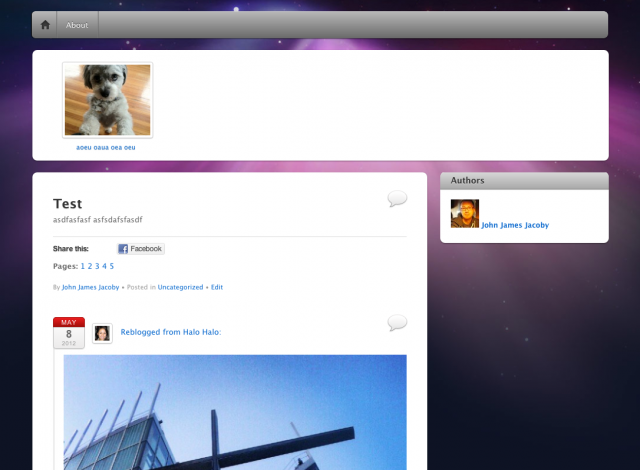Navigate to page 4 of the post
The height and width of the screenshot is (470, 640).
pyautogui.click(x=104, y=267)
